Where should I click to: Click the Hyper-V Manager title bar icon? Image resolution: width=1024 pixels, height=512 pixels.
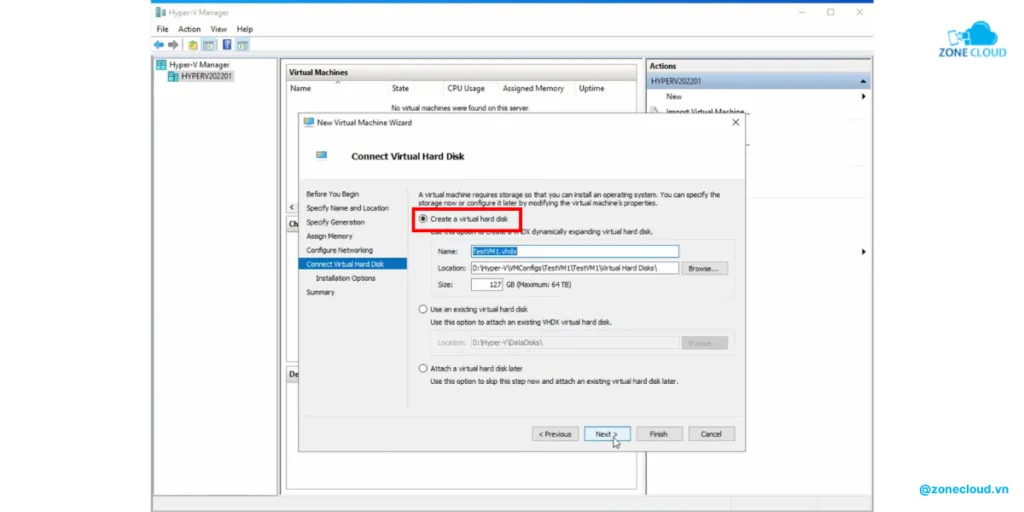pyautogui.click(x=161, y=12)
